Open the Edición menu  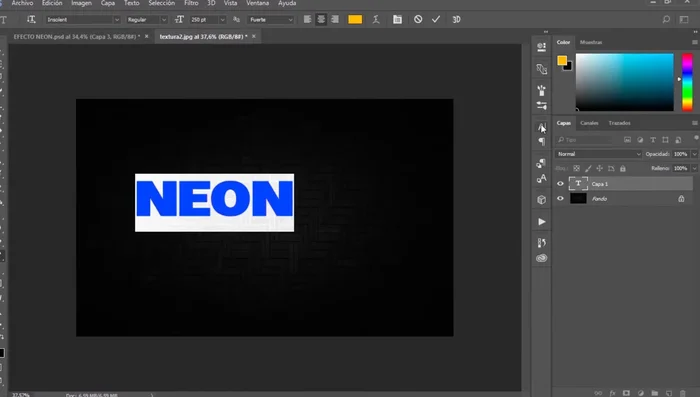pyautogui.click(x=52, y=3)
